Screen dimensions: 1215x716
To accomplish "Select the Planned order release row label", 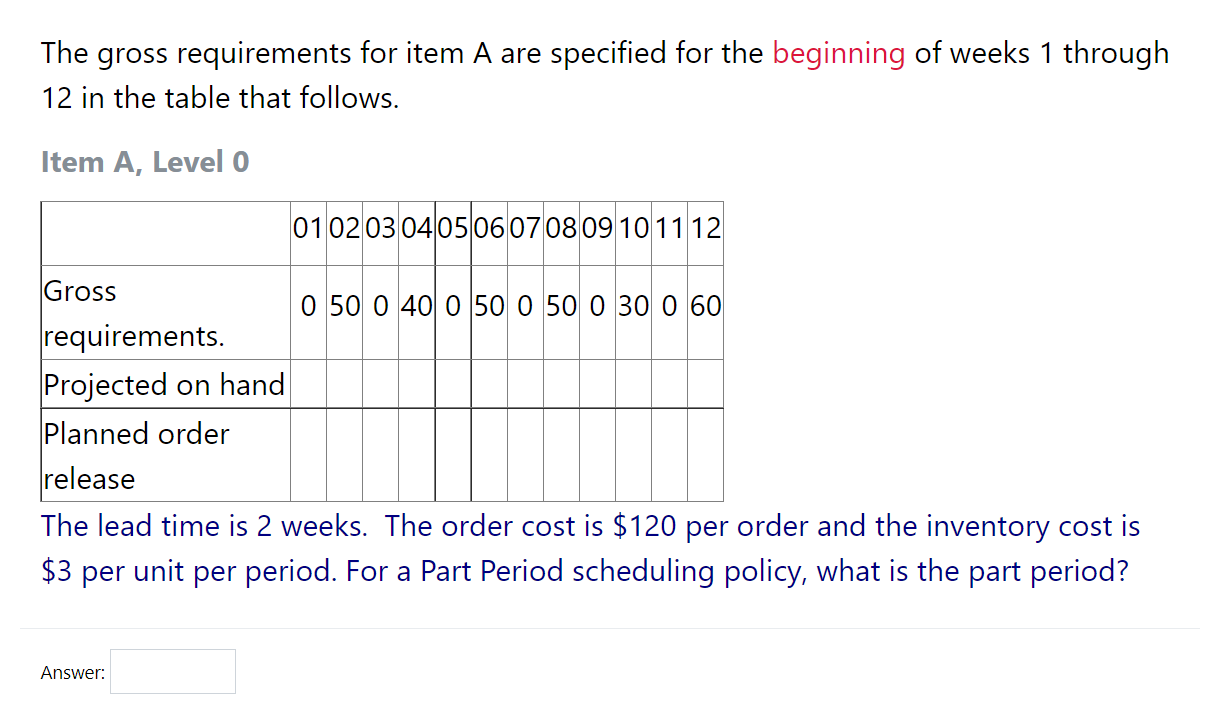I will point(136,455).
